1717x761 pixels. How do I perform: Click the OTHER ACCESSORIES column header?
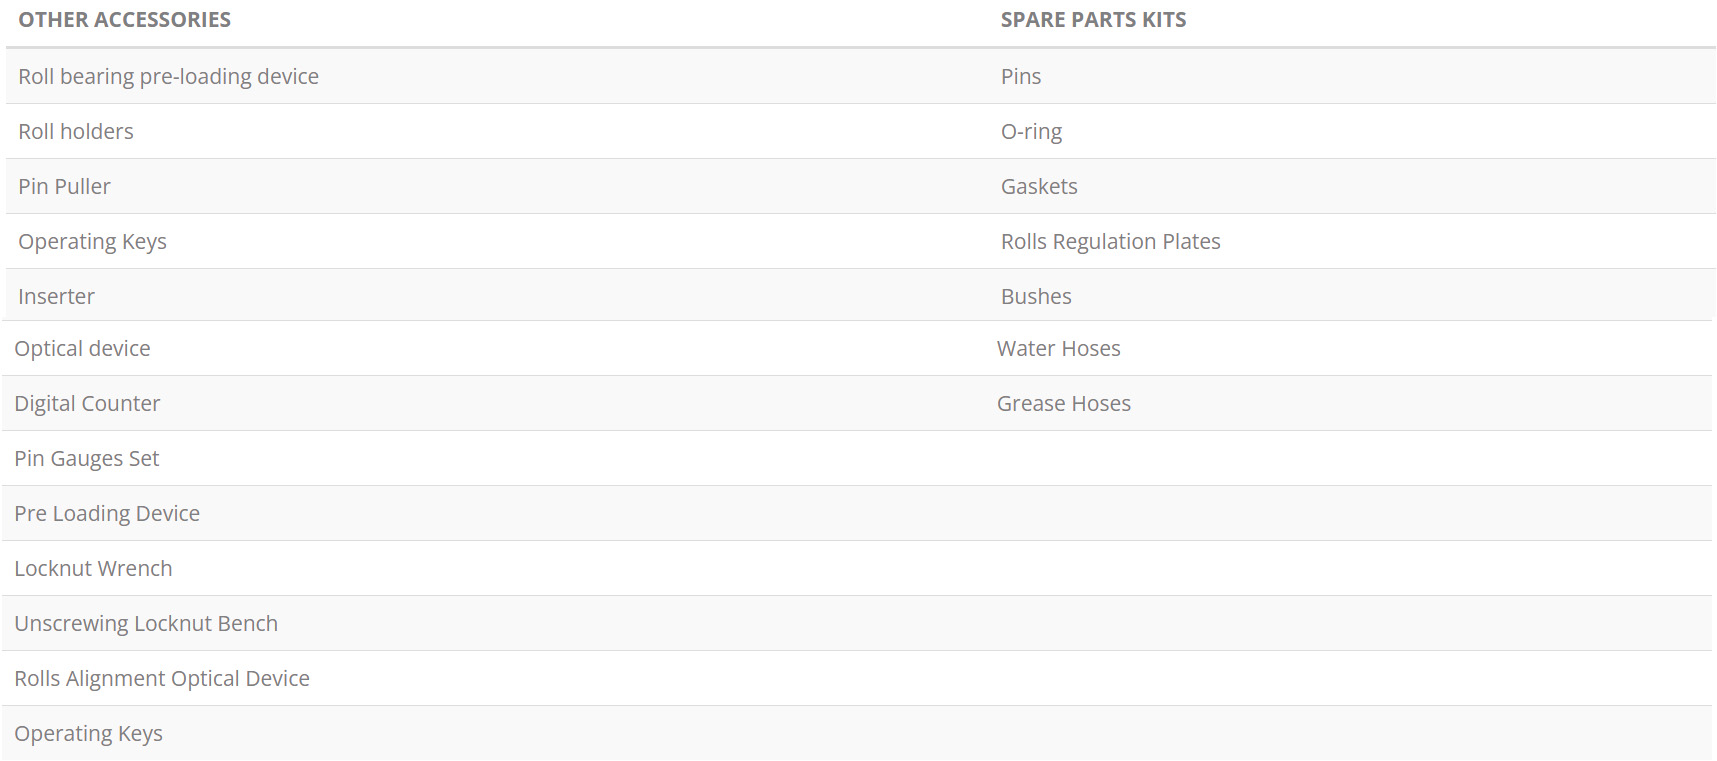[x=124, y=20]
